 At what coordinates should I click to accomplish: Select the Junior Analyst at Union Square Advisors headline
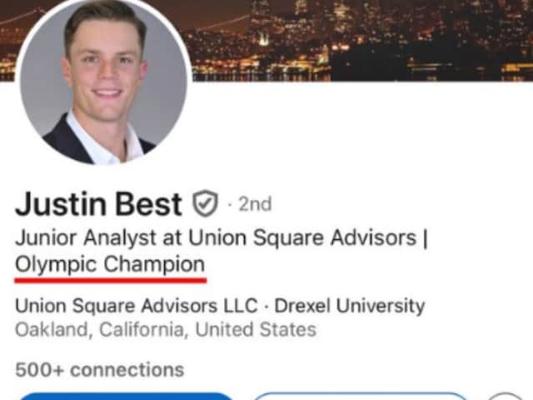pyautogui.click(x=216, y=237)
